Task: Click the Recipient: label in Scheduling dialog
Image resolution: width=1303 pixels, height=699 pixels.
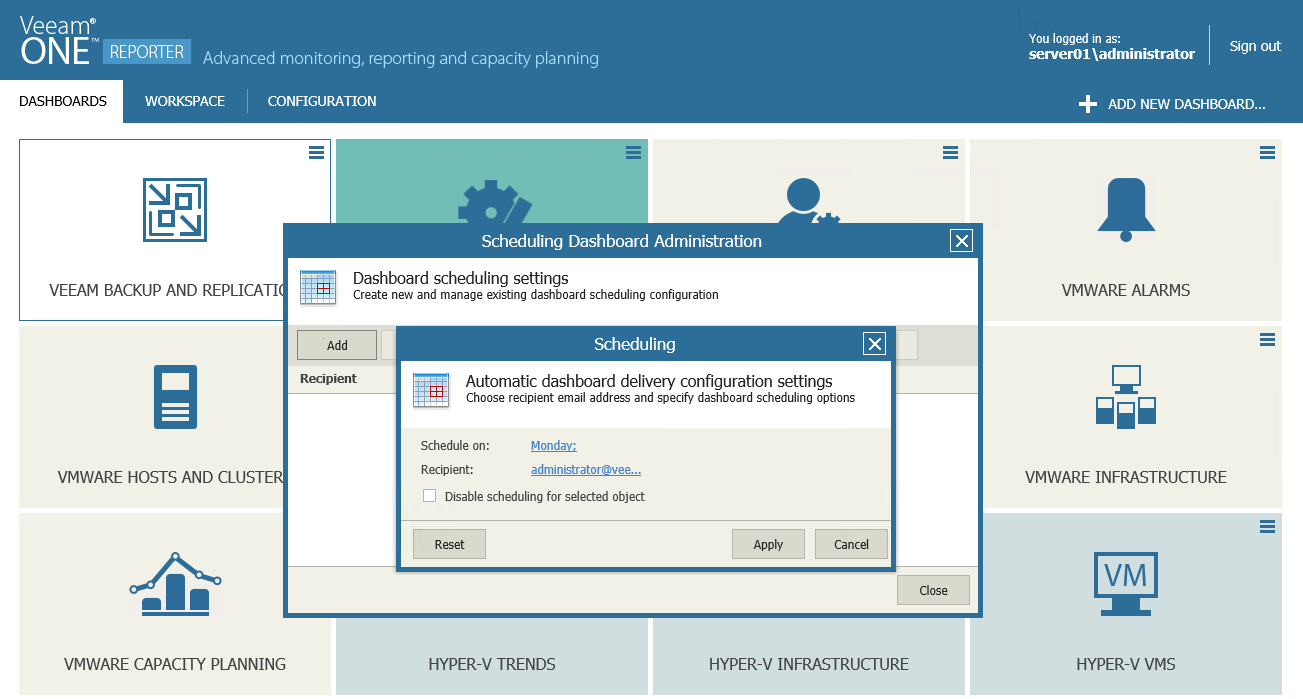Action: pyautogui.click(x=447, y=469)
